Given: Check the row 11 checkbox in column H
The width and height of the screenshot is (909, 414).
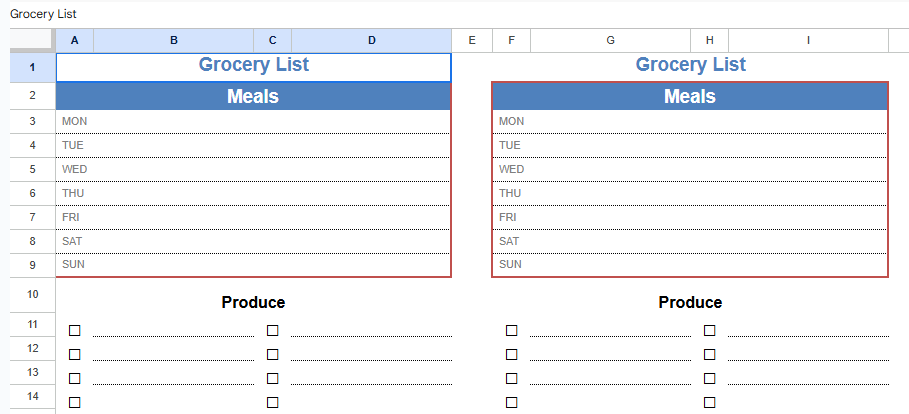Looking at the screenshot, I should [710, 330].
